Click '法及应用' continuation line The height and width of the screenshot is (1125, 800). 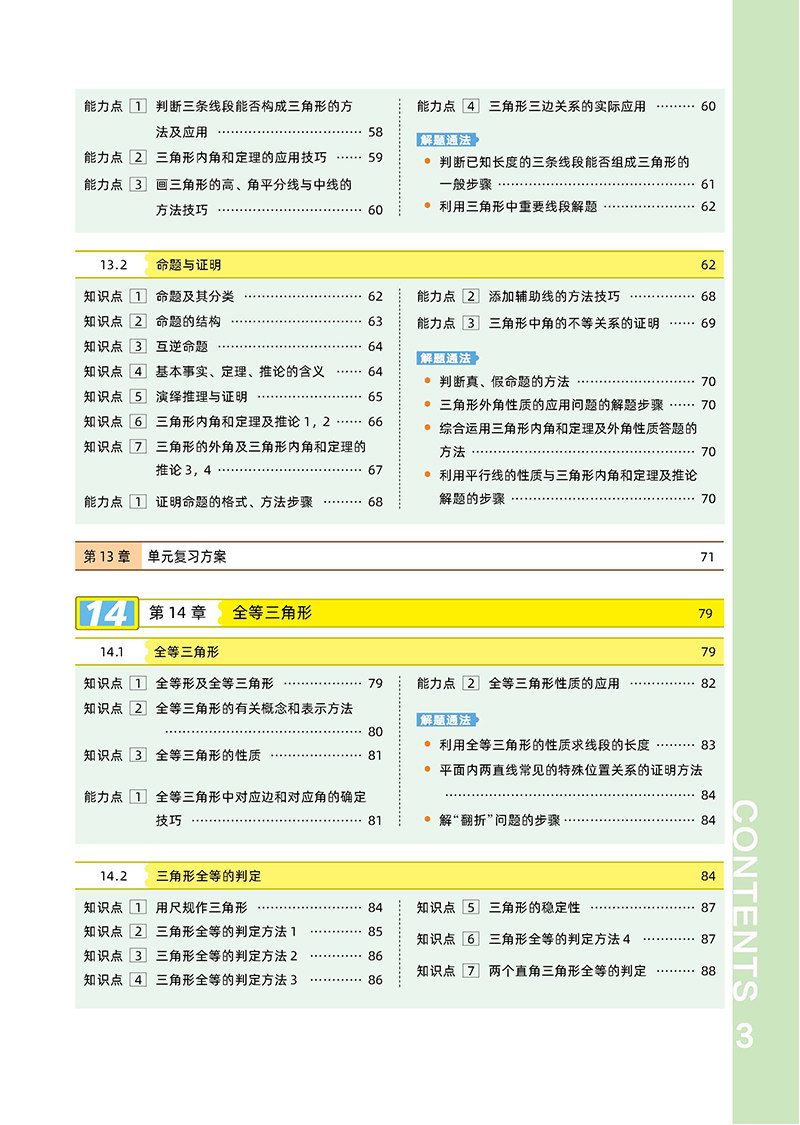click(x=182, y=133)
